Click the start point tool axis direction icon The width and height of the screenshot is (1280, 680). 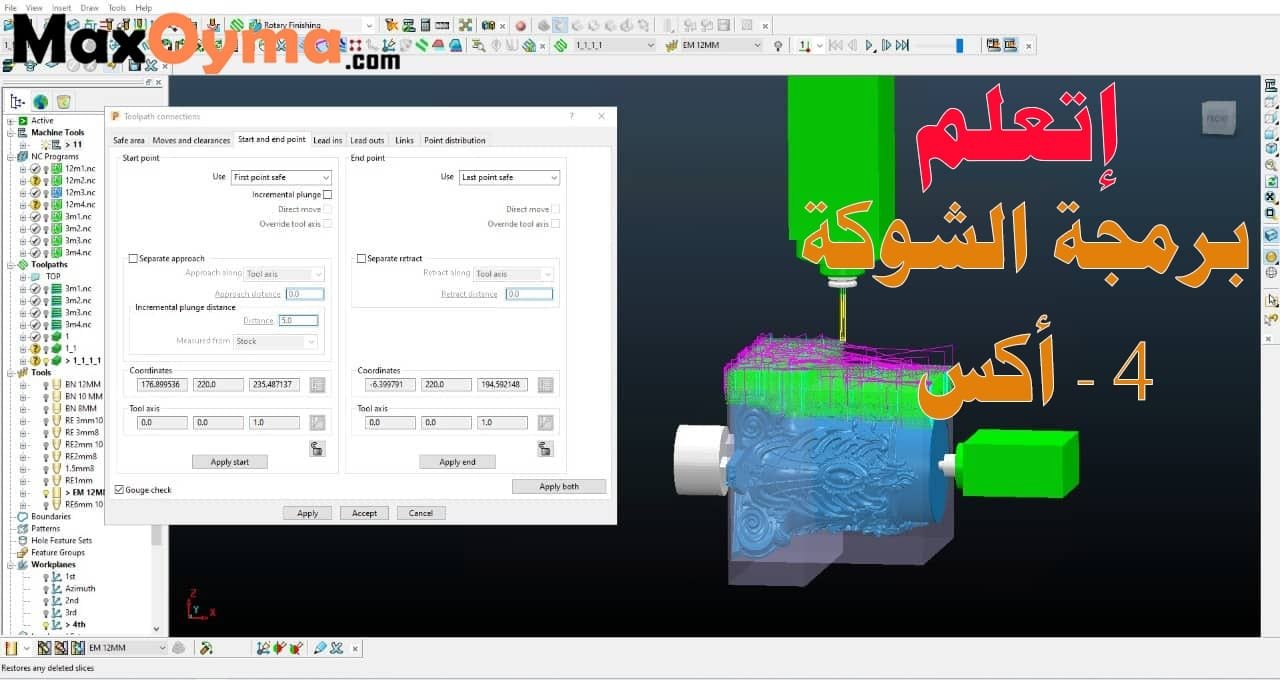318,422
